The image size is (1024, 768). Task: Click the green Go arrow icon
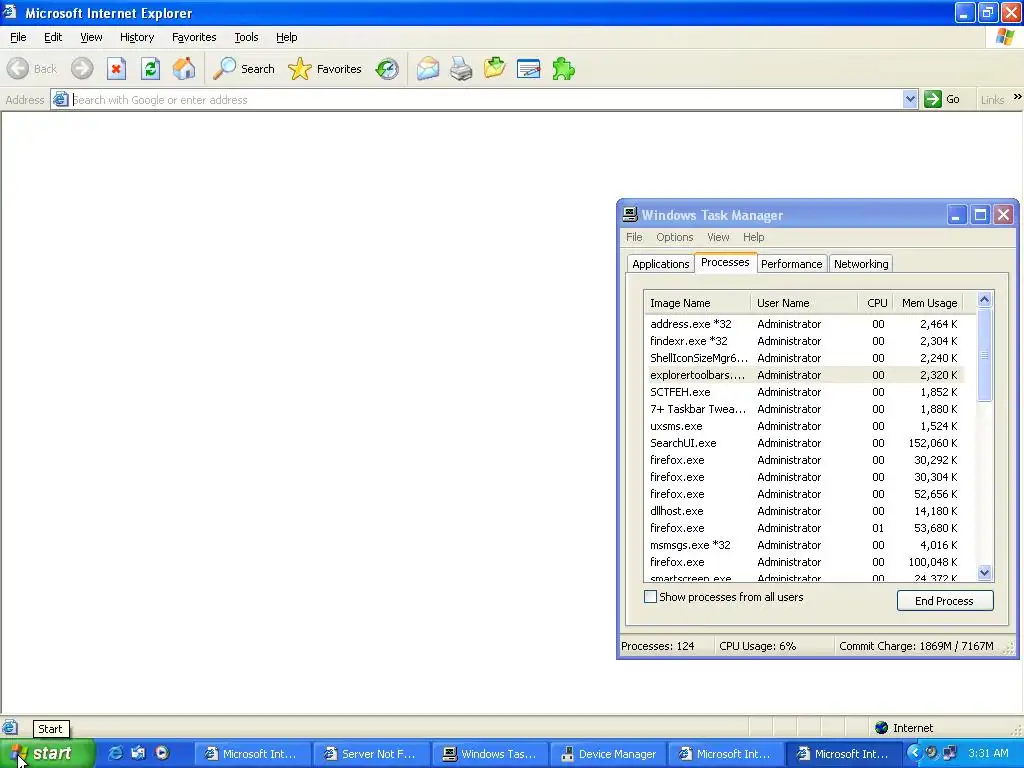(933, 99)
